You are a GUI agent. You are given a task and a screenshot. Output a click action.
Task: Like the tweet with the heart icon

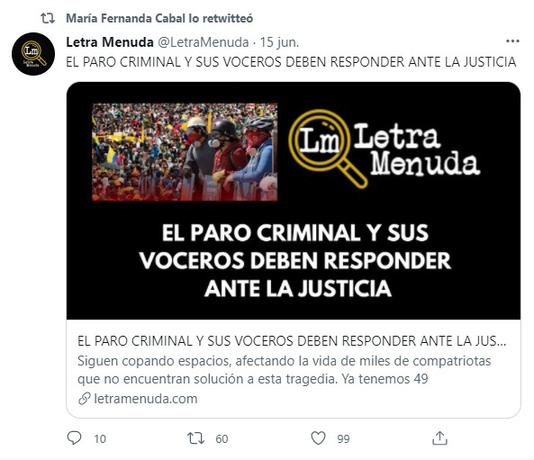318,438
